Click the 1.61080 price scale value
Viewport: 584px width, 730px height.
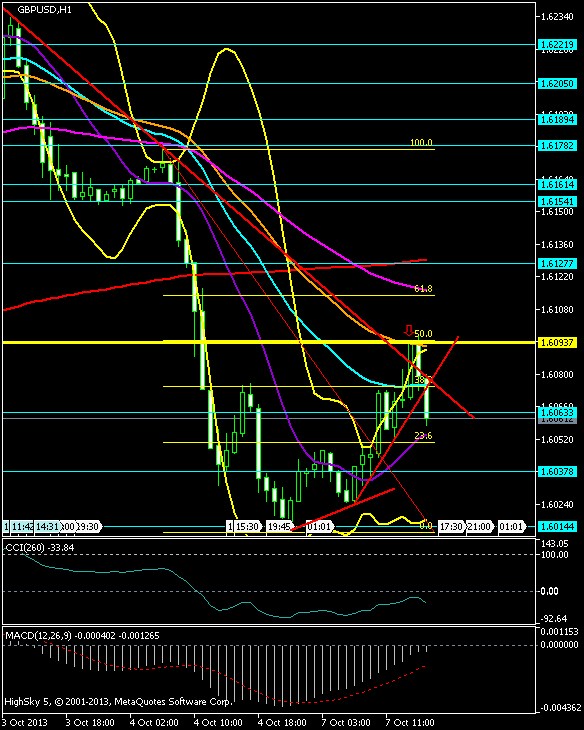pos(557,309)
